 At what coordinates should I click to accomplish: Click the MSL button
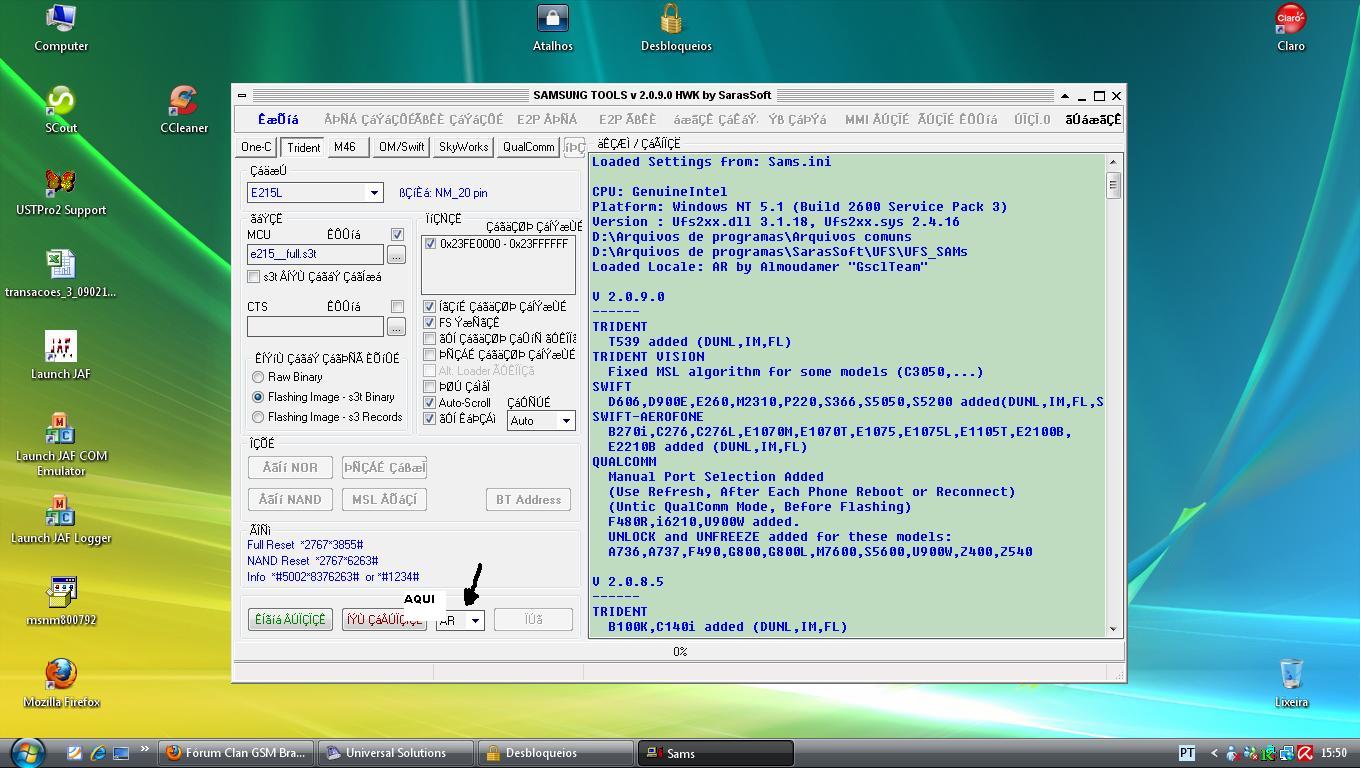click(384, 499)
